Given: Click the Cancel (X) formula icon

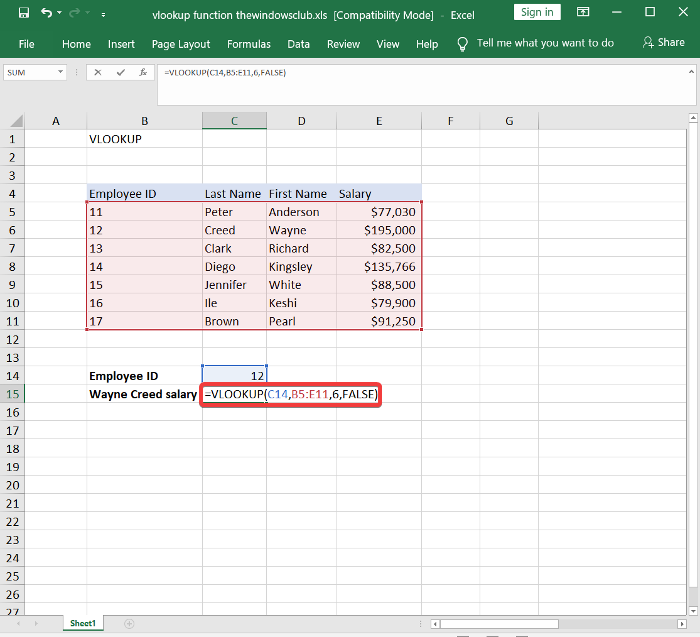Looking at the screenshot, I should point(99,73).
